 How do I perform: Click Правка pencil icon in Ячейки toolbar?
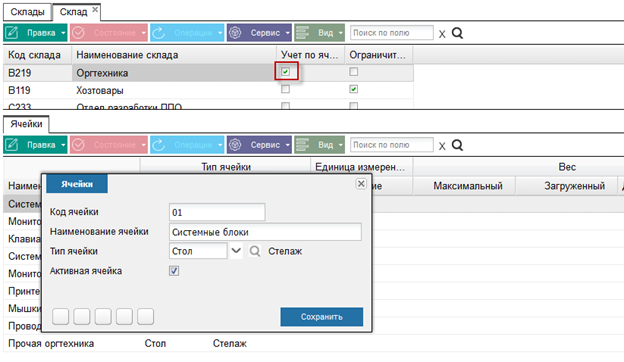click(x=12, y=145)
